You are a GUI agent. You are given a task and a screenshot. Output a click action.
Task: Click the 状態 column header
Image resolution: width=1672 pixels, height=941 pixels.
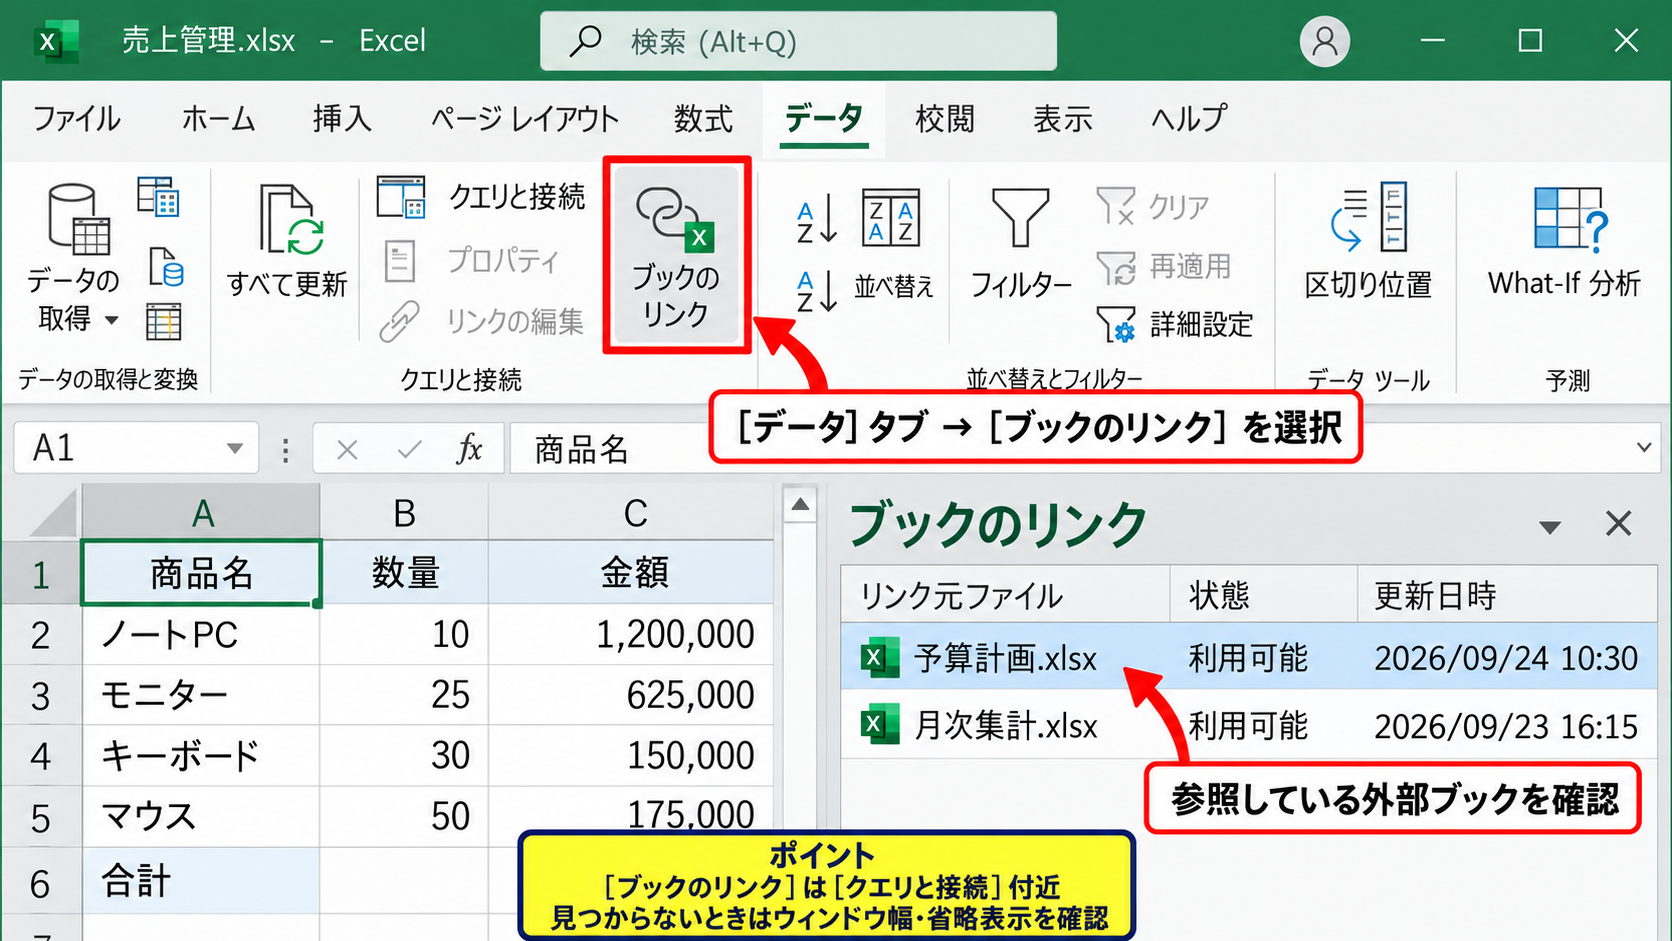[1263, 595]
